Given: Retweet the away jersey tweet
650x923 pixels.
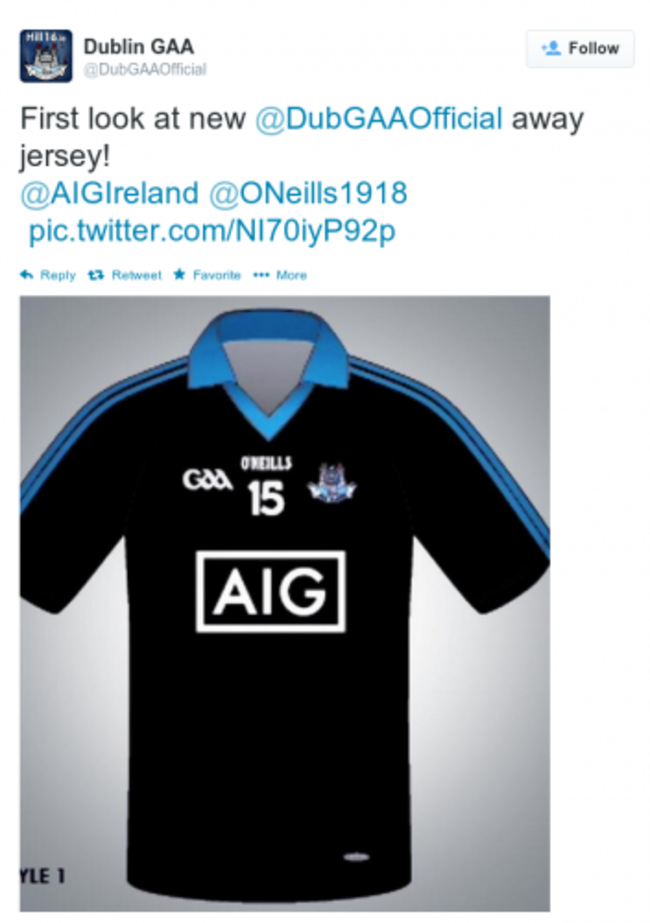Looking at the screenshot, I should 125,275.
